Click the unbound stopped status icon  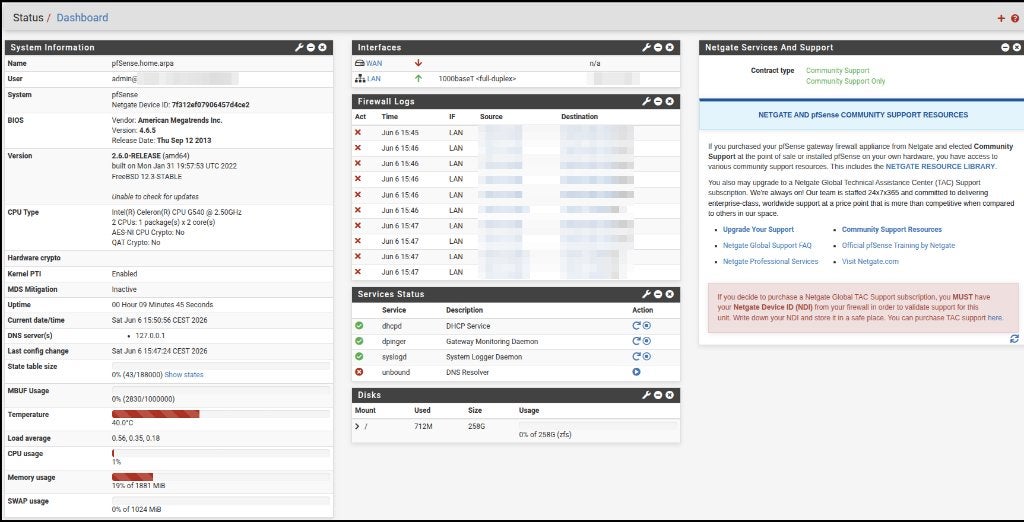(359, 372)
